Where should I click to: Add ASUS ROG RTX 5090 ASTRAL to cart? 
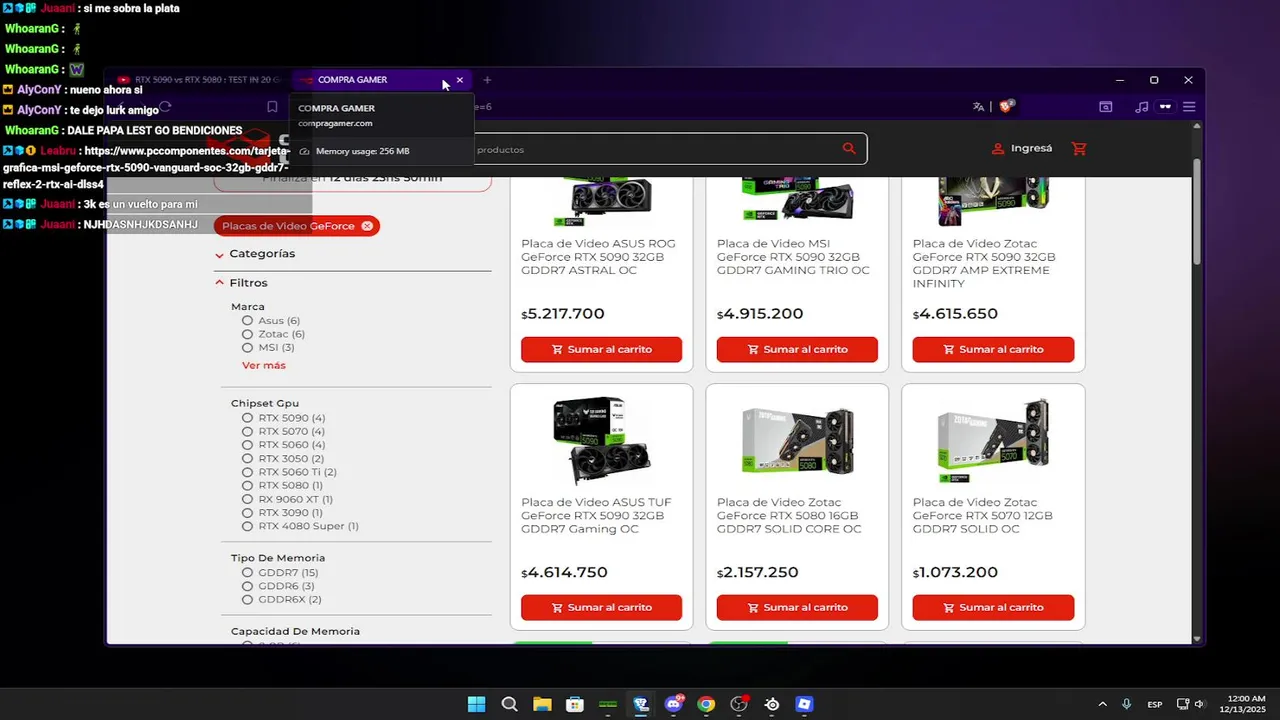point(601,349)
